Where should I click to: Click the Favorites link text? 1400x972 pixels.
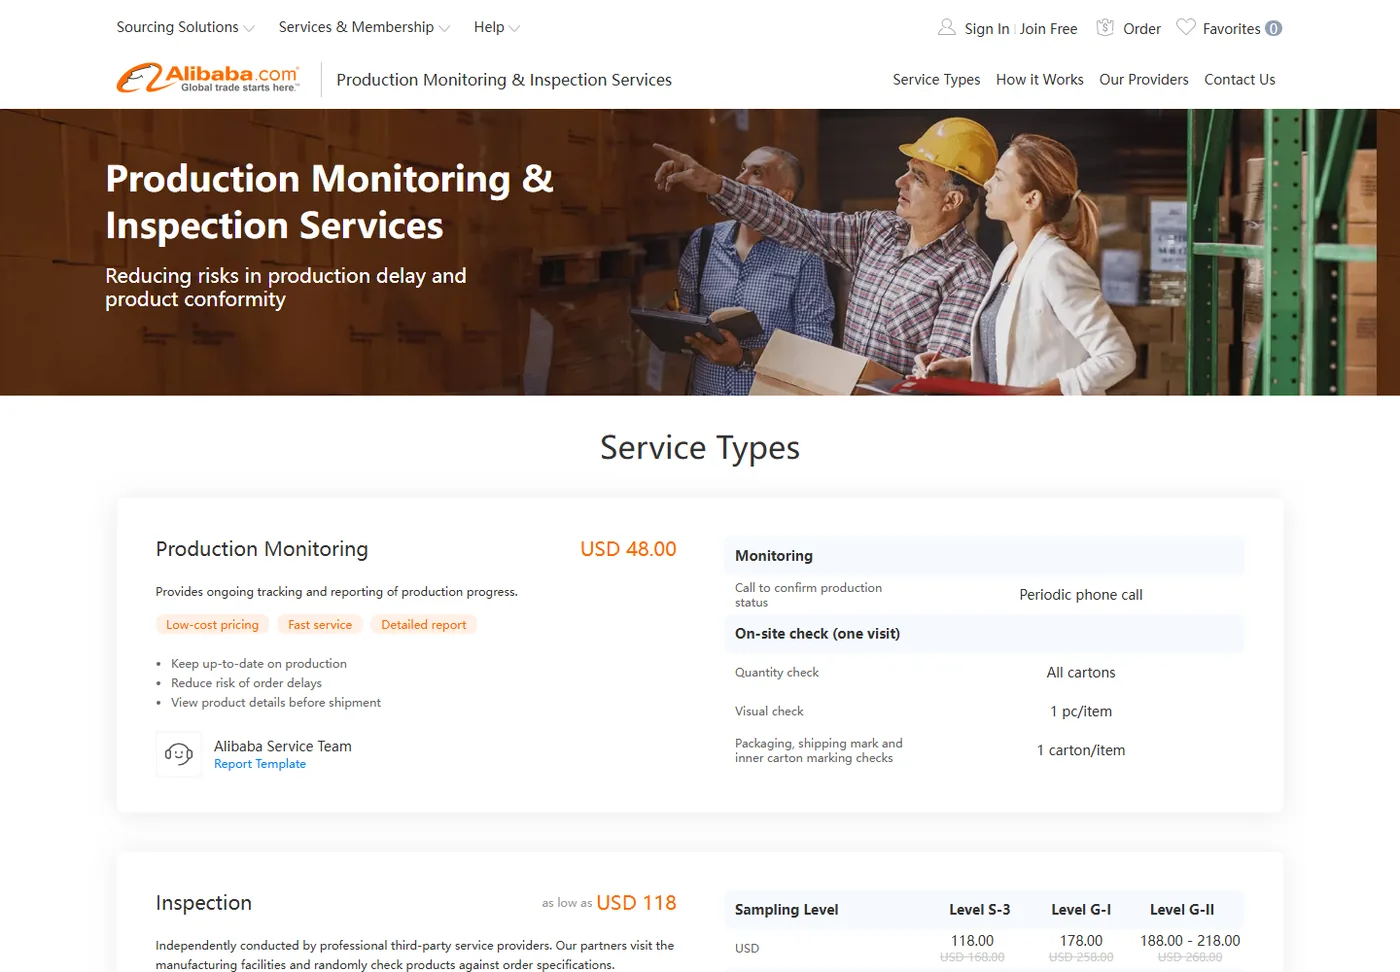(1232, 29)
